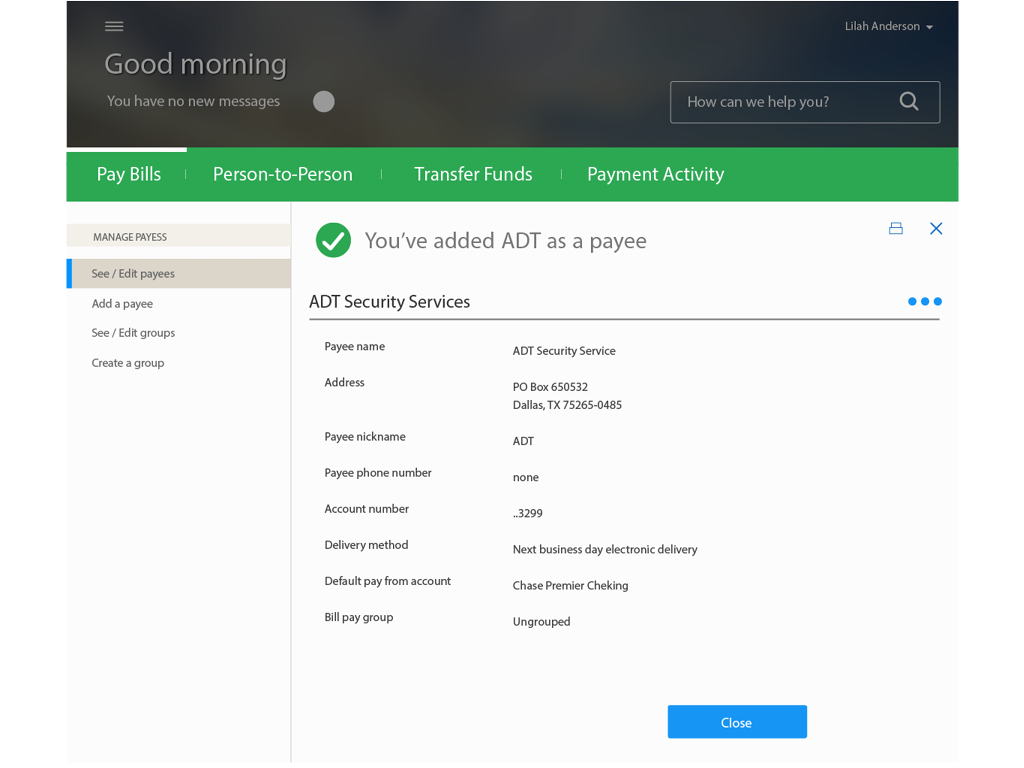Click the ADT Security Services heading
Screen dimensions: 1024x768
click(x=389, y=302)
